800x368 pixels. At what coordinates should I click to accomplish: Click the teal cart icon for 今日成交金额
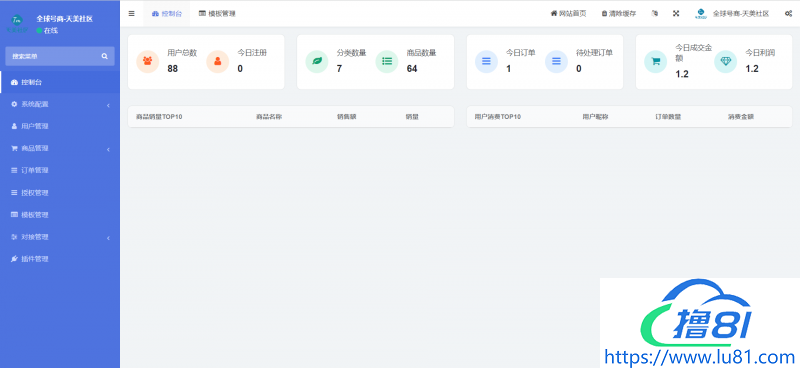(x=656, y=61)
